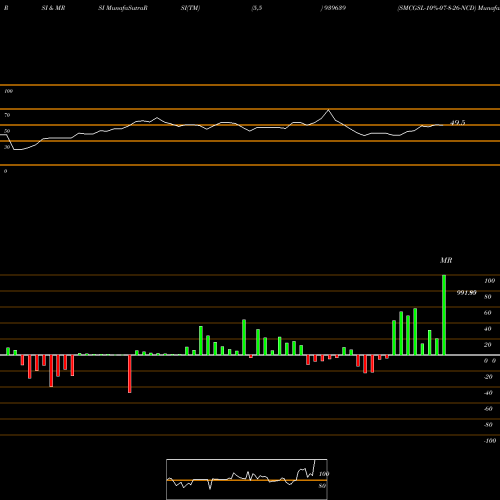
Task: Click the 991.99 value label
Action: (466, 293)
